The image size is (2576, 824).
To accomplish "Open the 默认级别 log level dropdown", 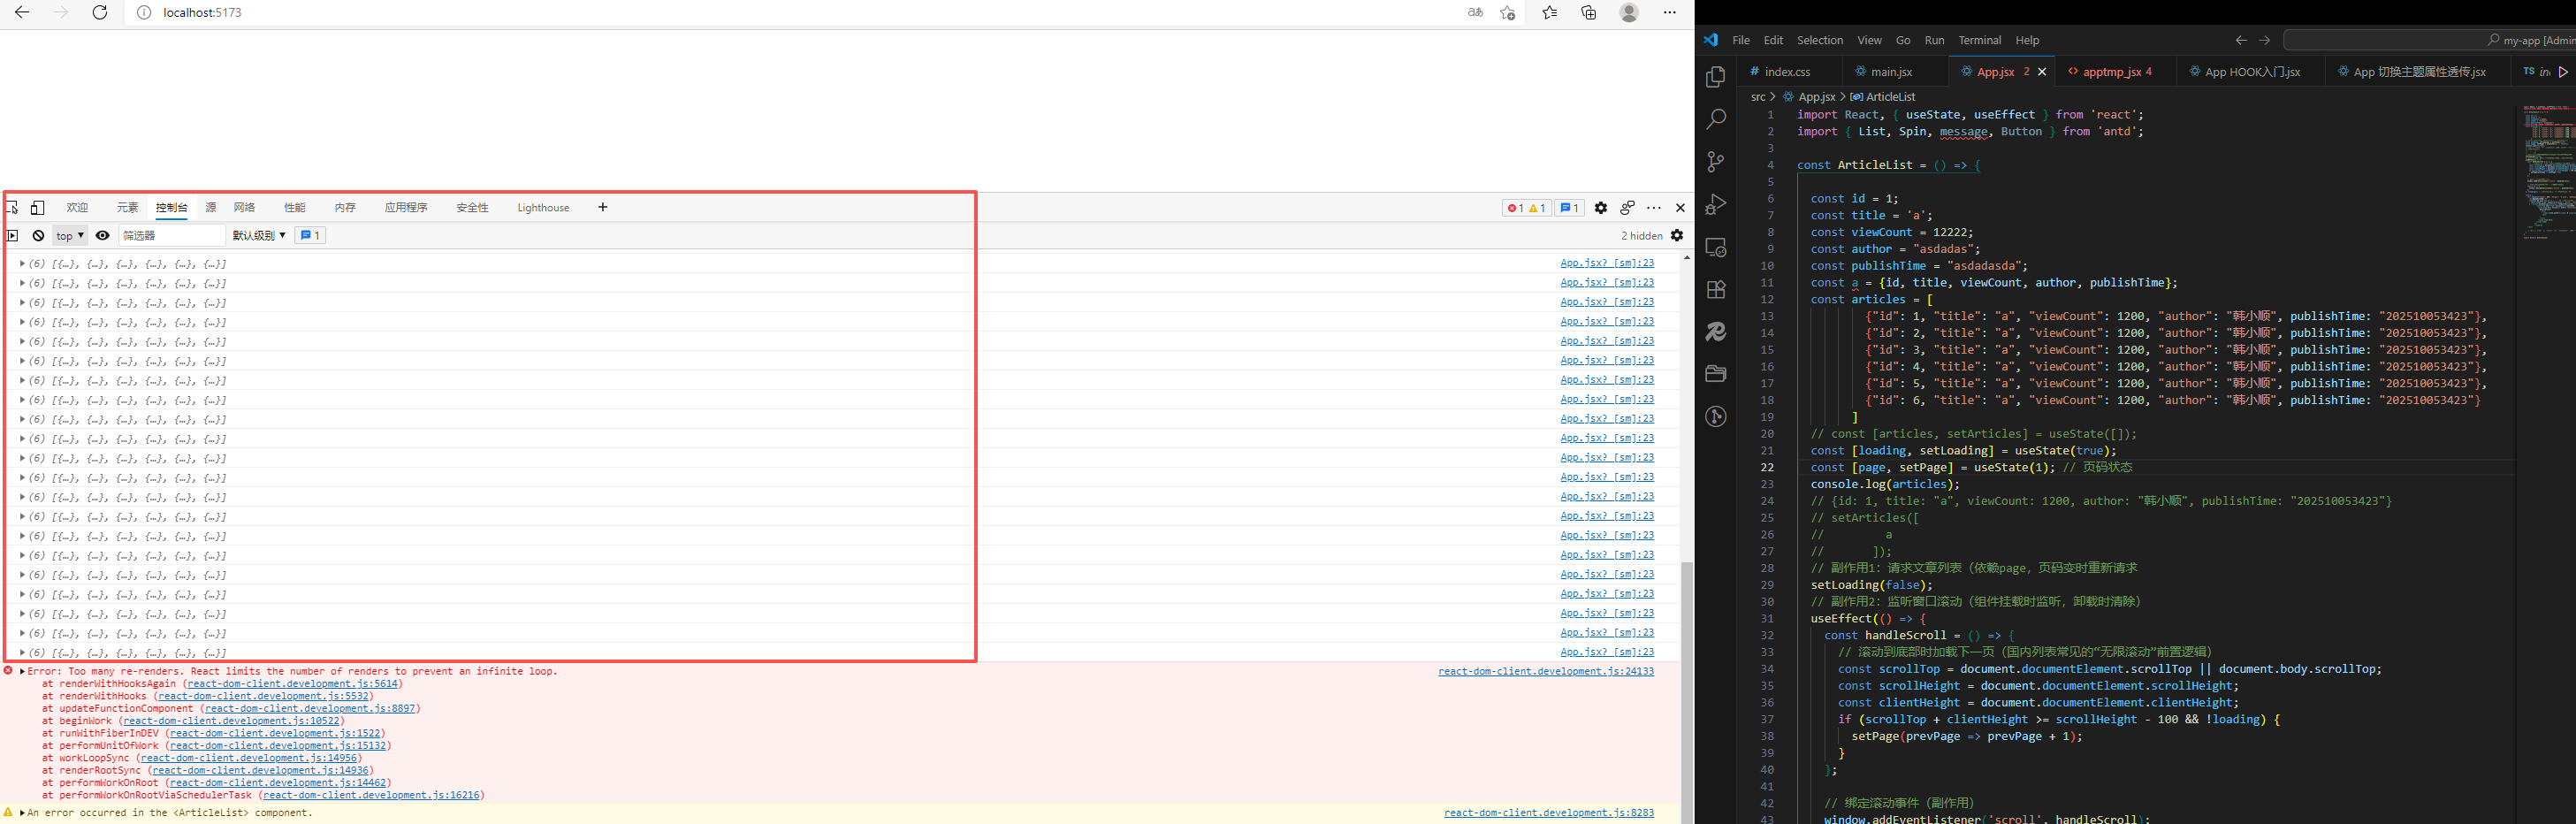I will pos(259,236).
